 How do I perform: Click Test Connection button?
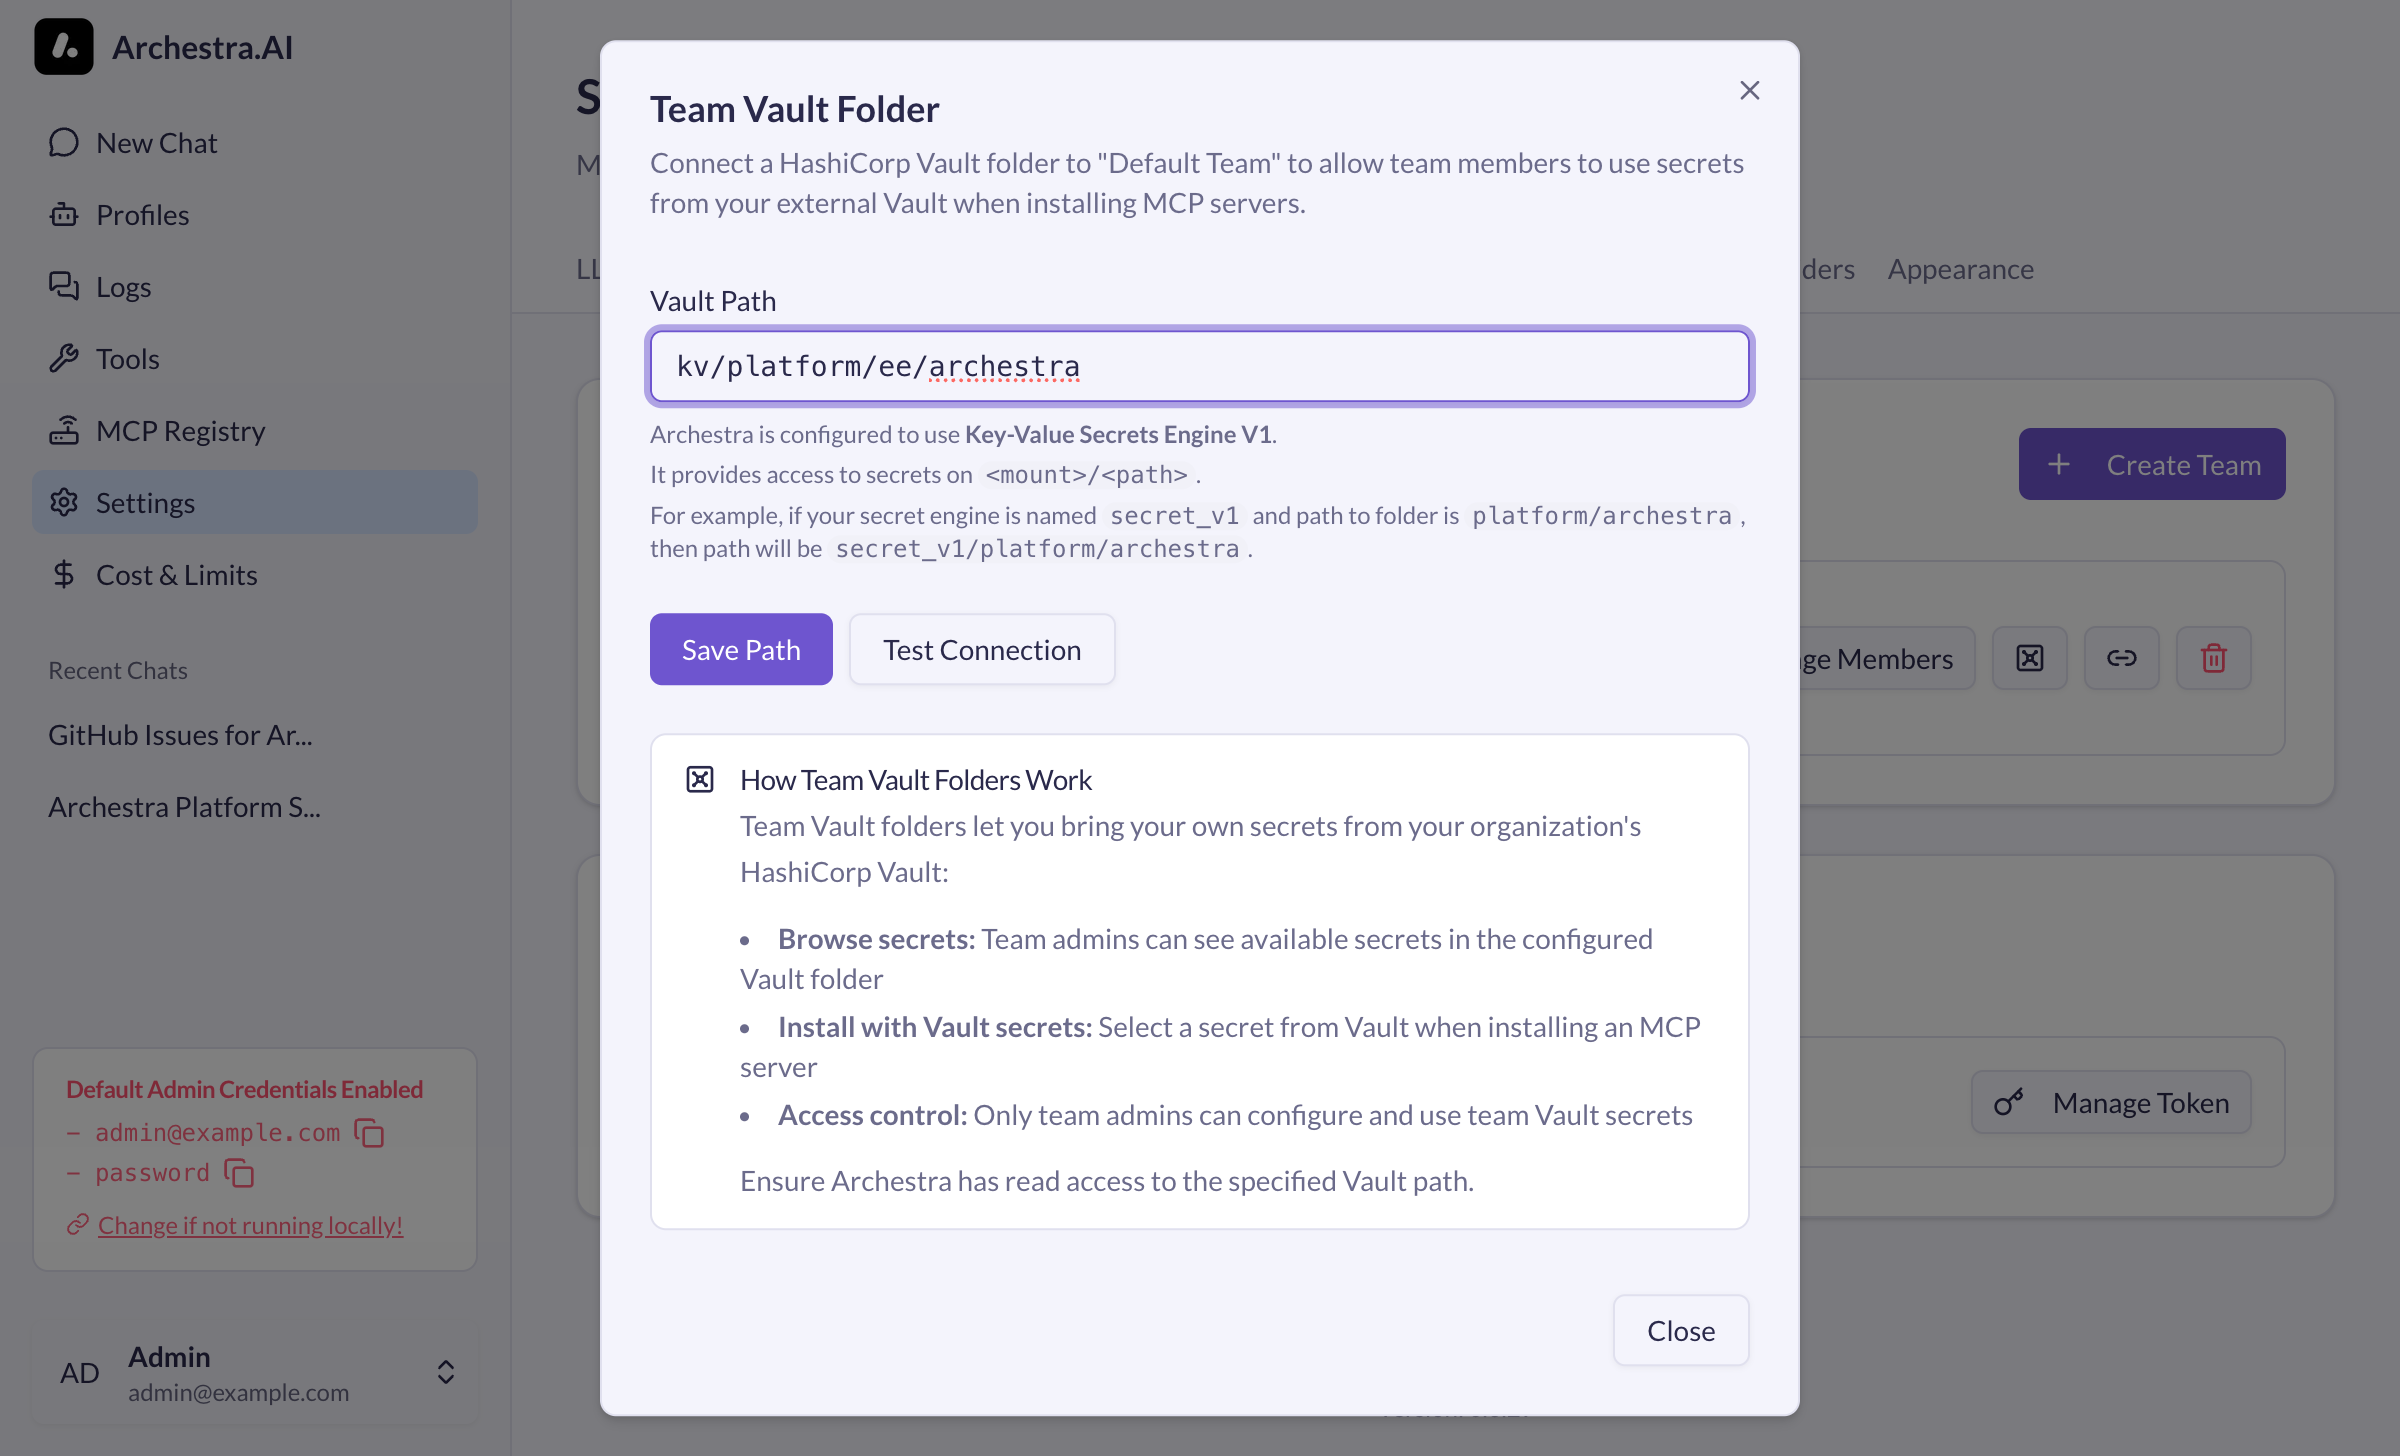pos(981,650)
